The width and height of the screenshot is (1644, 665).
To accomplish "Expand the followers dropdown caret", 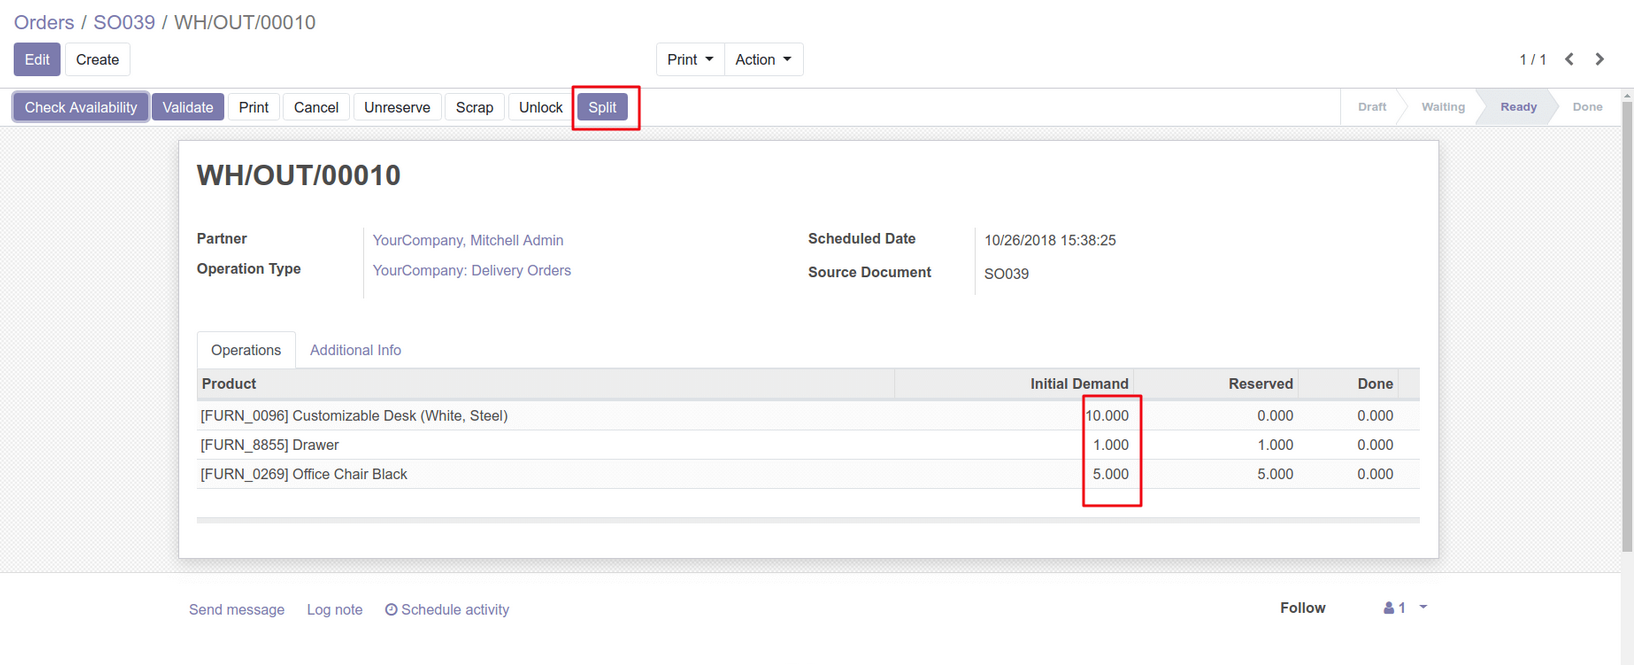I will tap(1423, 607).
